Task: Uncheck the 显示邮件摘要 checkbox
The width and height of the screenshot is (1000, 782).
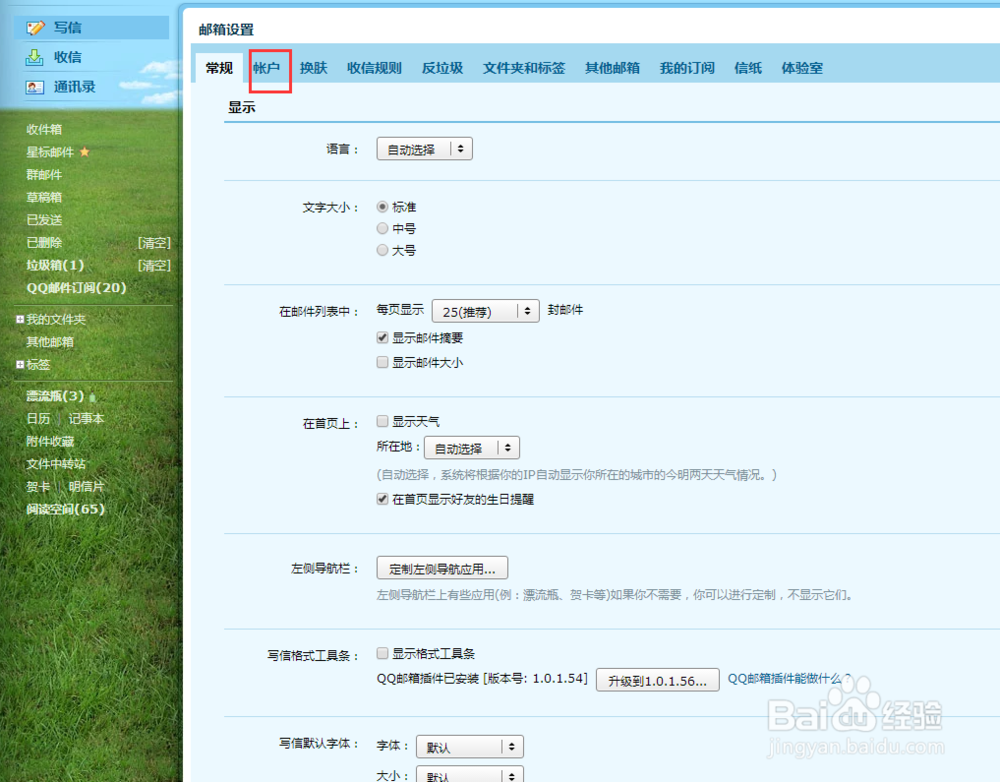Action: [382, 337]
